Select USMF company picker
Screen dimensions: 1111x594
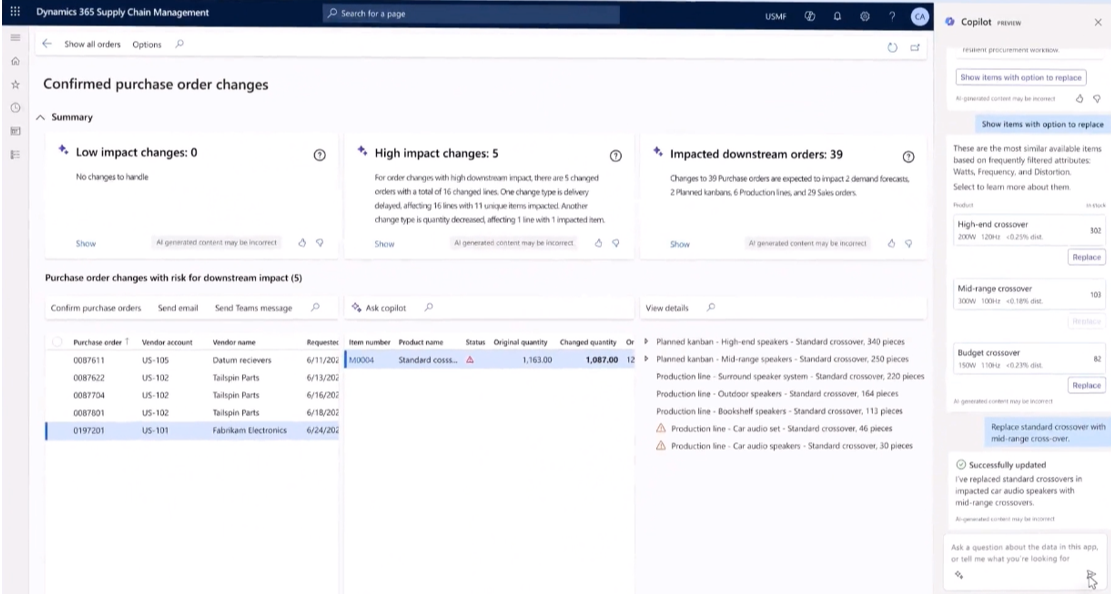(775, 16)
